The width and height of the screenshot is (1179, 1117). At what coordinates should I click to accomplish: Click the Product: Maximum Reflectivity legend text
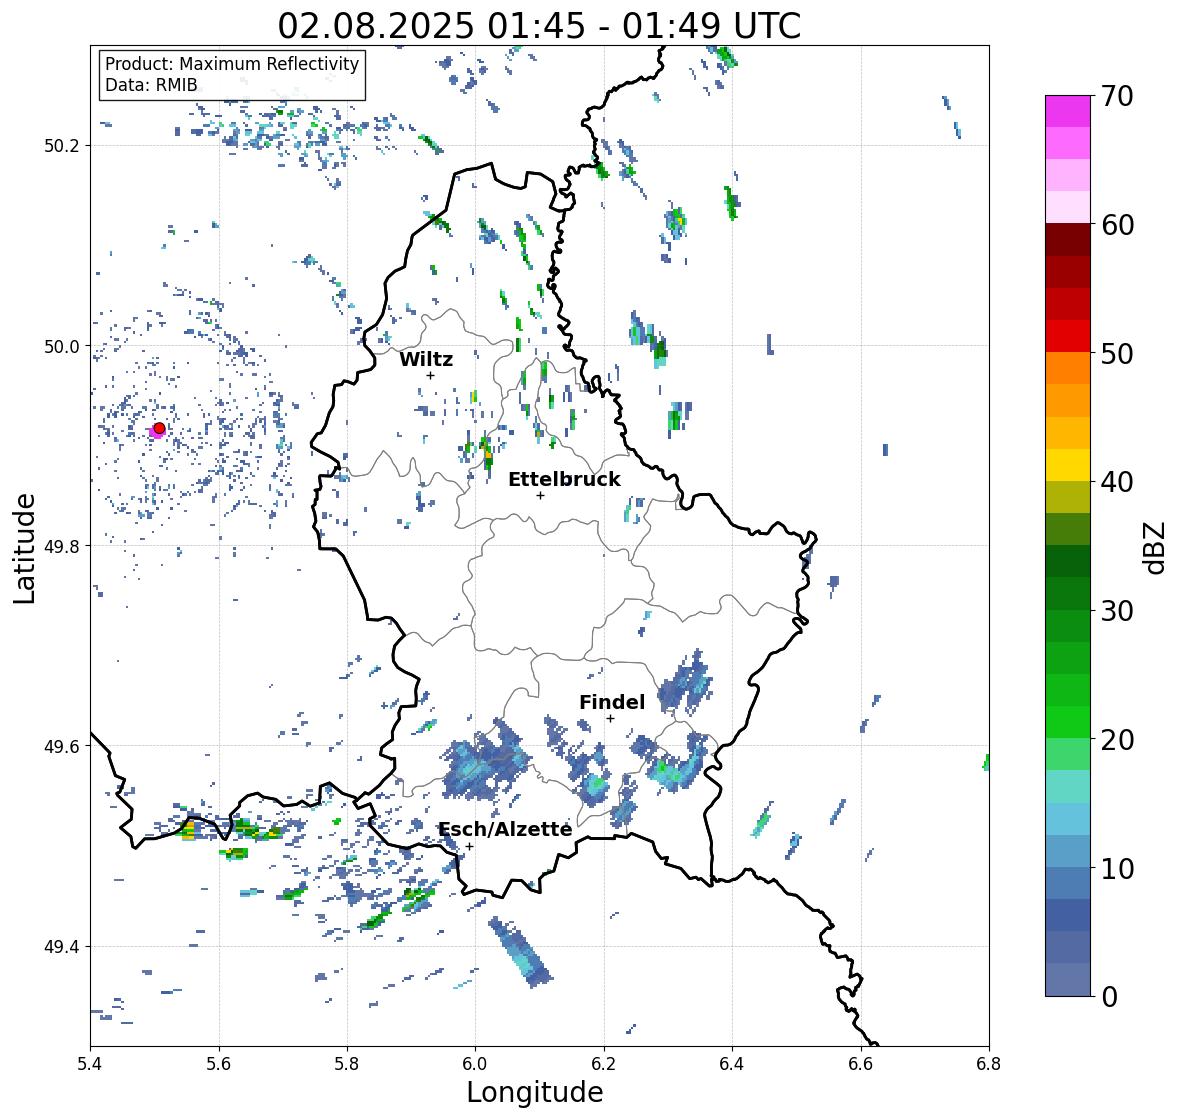232,64
